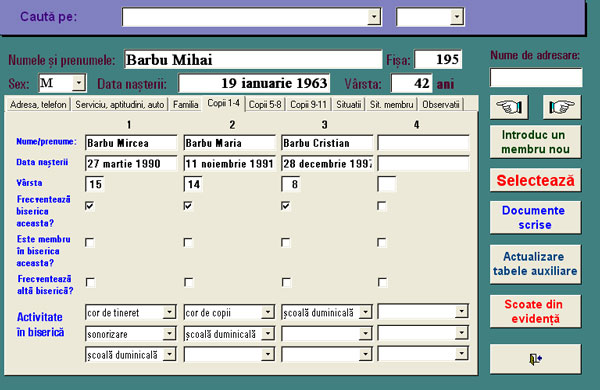Check 'Este membru' for child 4

tap(382, 242)
